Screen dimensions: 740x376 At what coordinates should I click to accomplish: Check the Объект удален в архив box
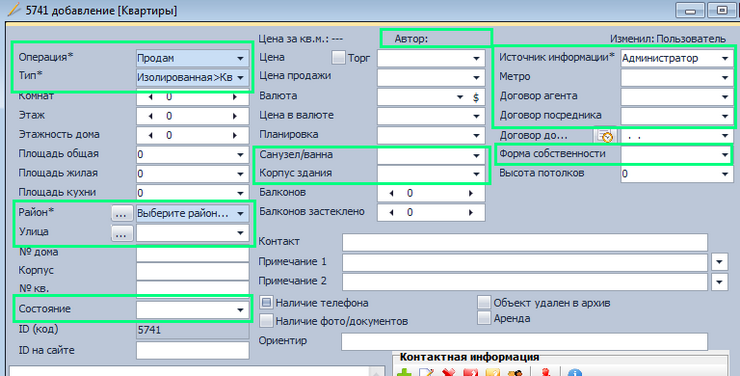pyautogui.click(x=484, y=302)
